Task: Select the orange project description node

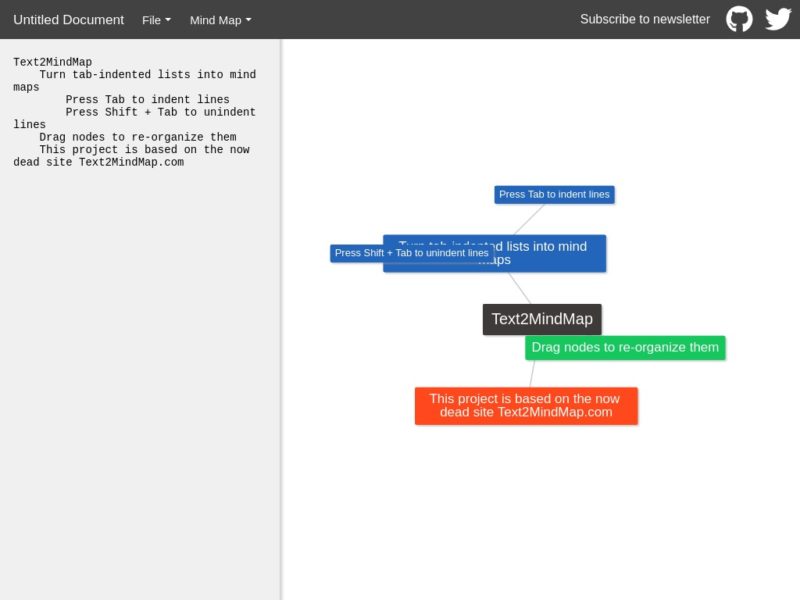Action: 524,405
